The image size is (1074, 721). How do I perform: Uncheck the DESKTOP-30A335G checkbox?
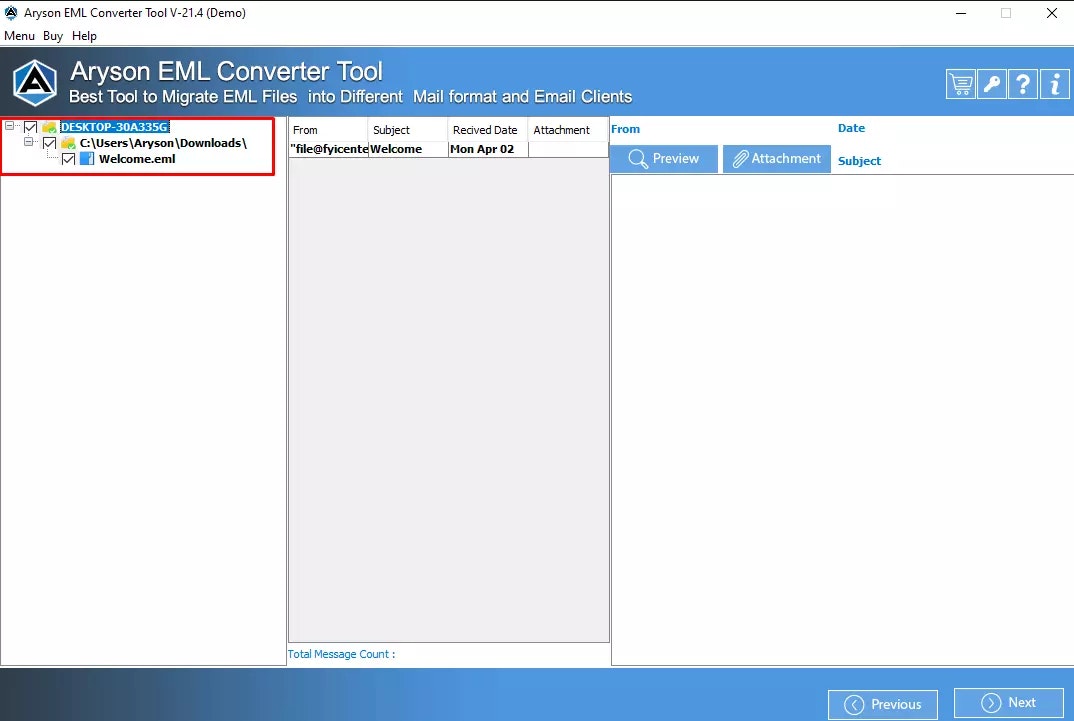coord(30,127)
